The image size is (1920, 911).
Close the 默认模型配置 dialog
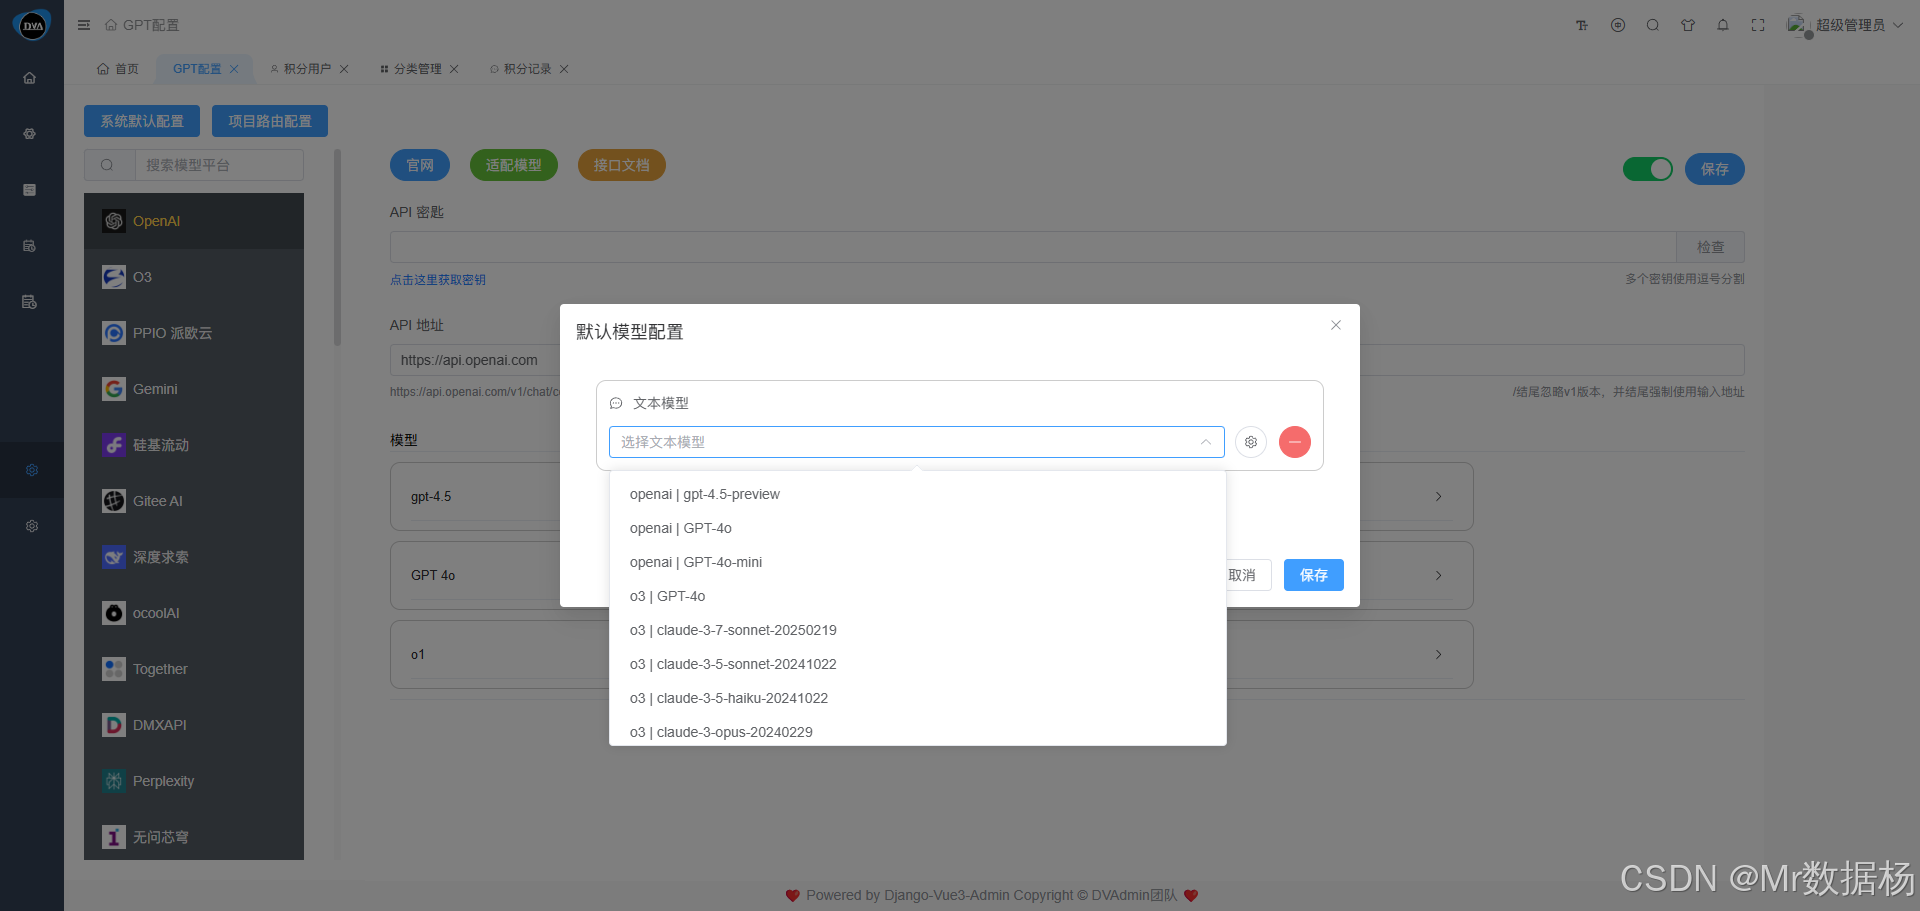(1336, 325)
